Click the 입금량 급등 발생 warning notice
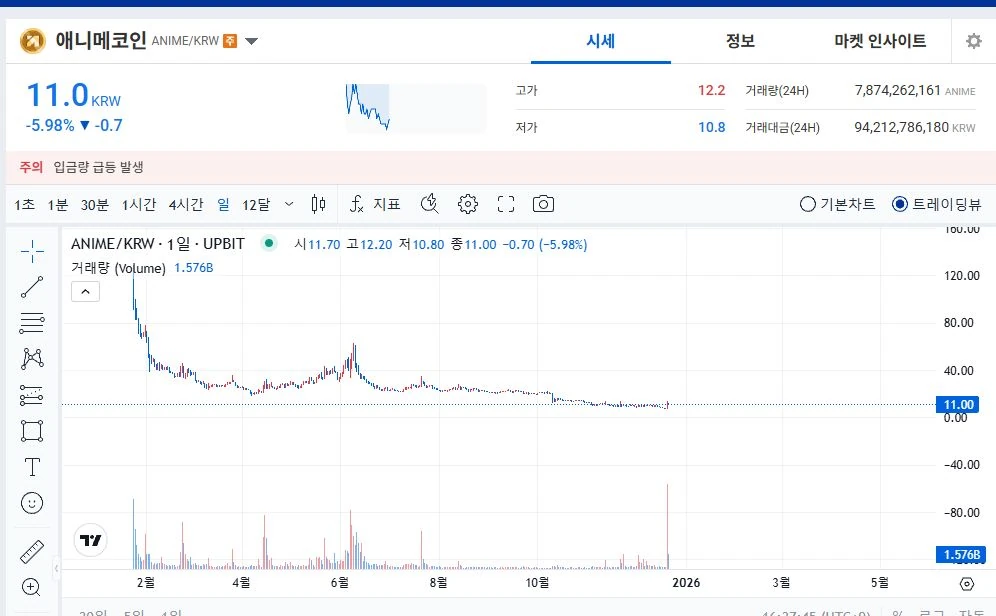 click(x=98, y=167)
